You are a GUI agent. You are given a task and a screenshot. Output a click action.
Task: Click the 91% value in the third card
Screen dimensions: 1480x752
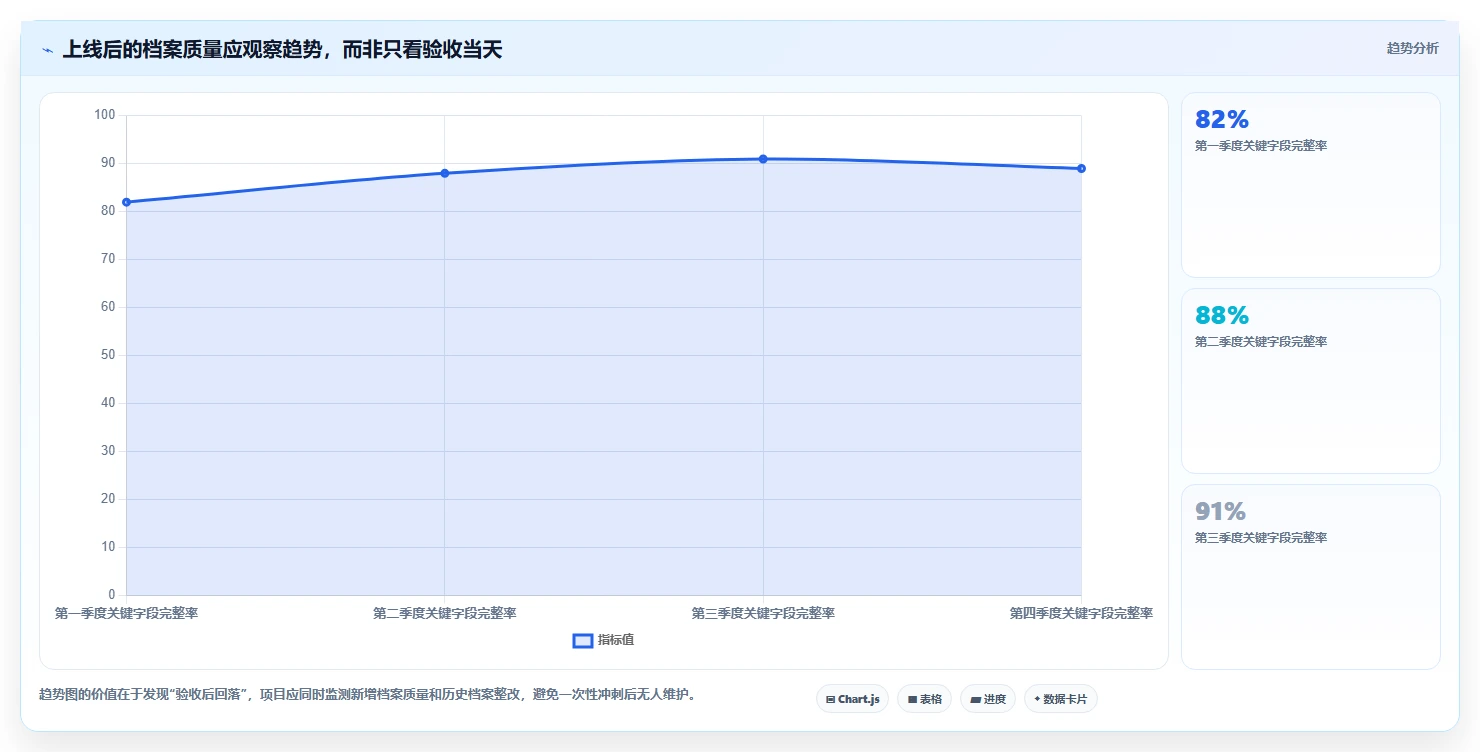point(1220,512)
